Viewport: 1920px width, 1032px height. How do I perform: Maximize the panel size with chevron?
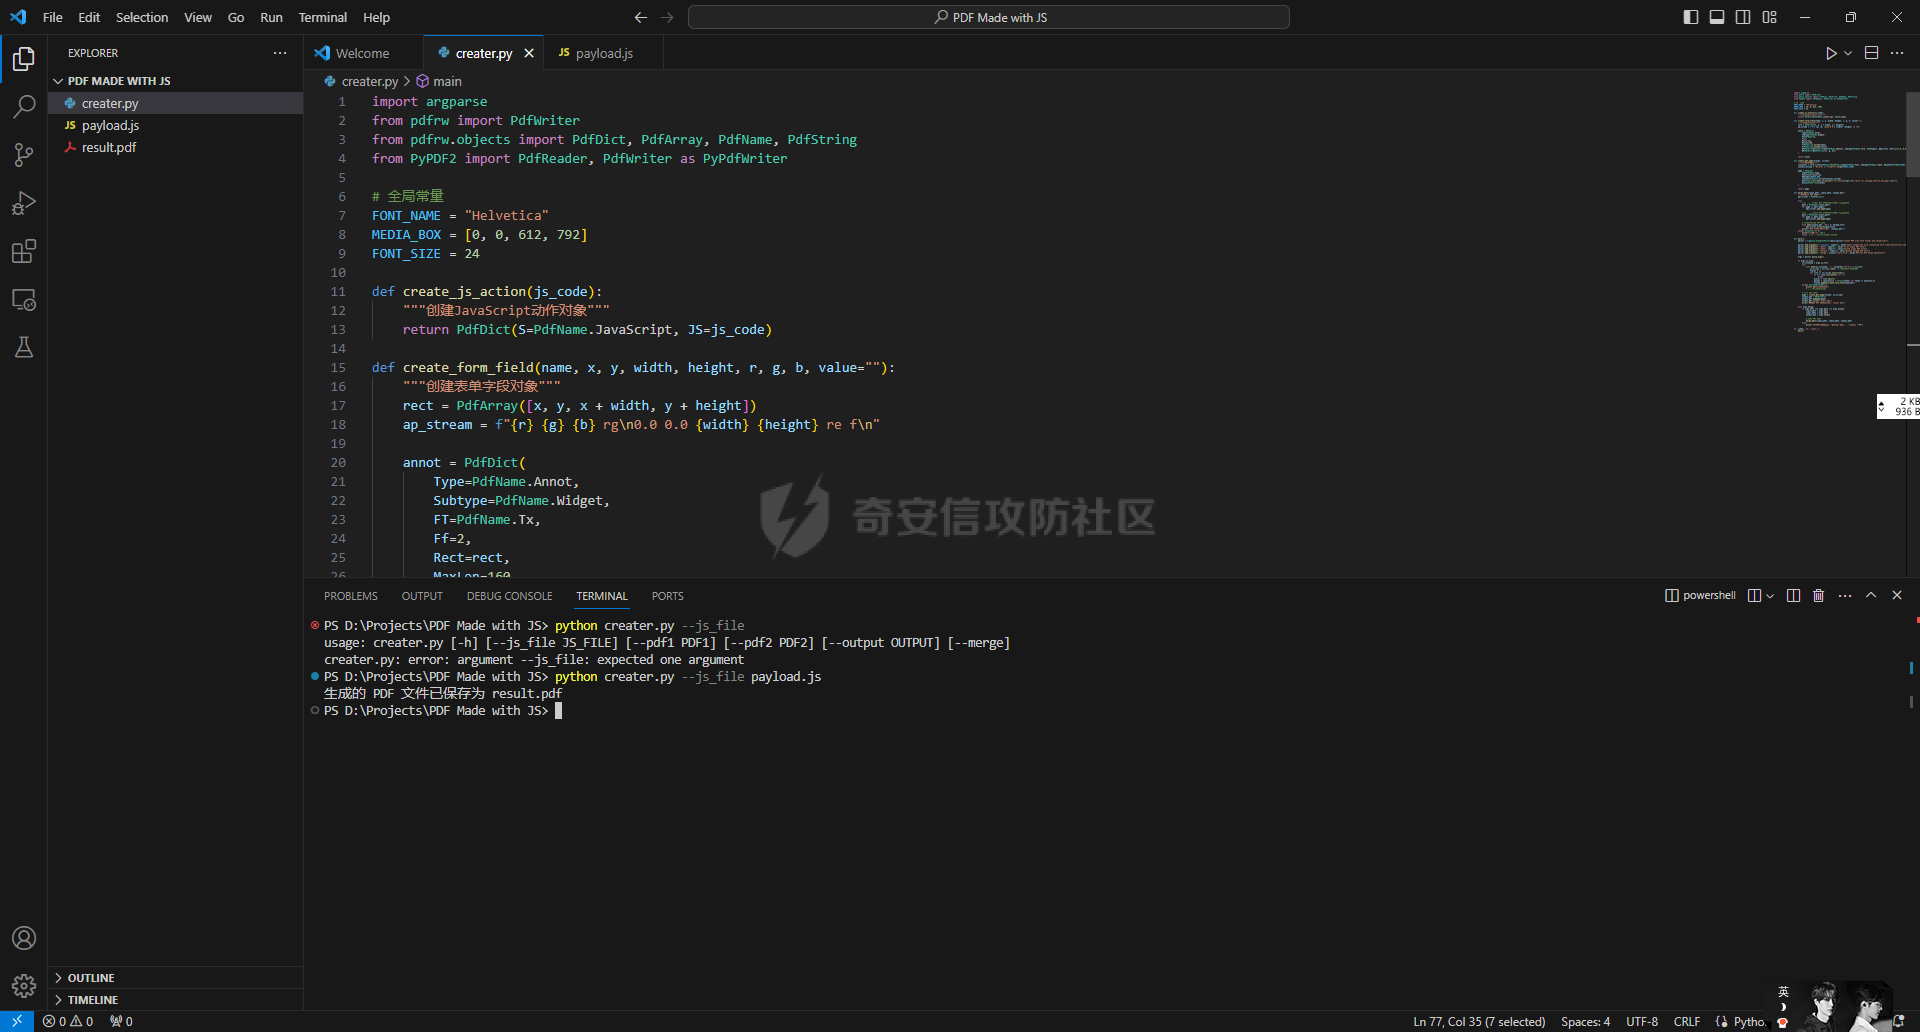tap(1871, 595)
